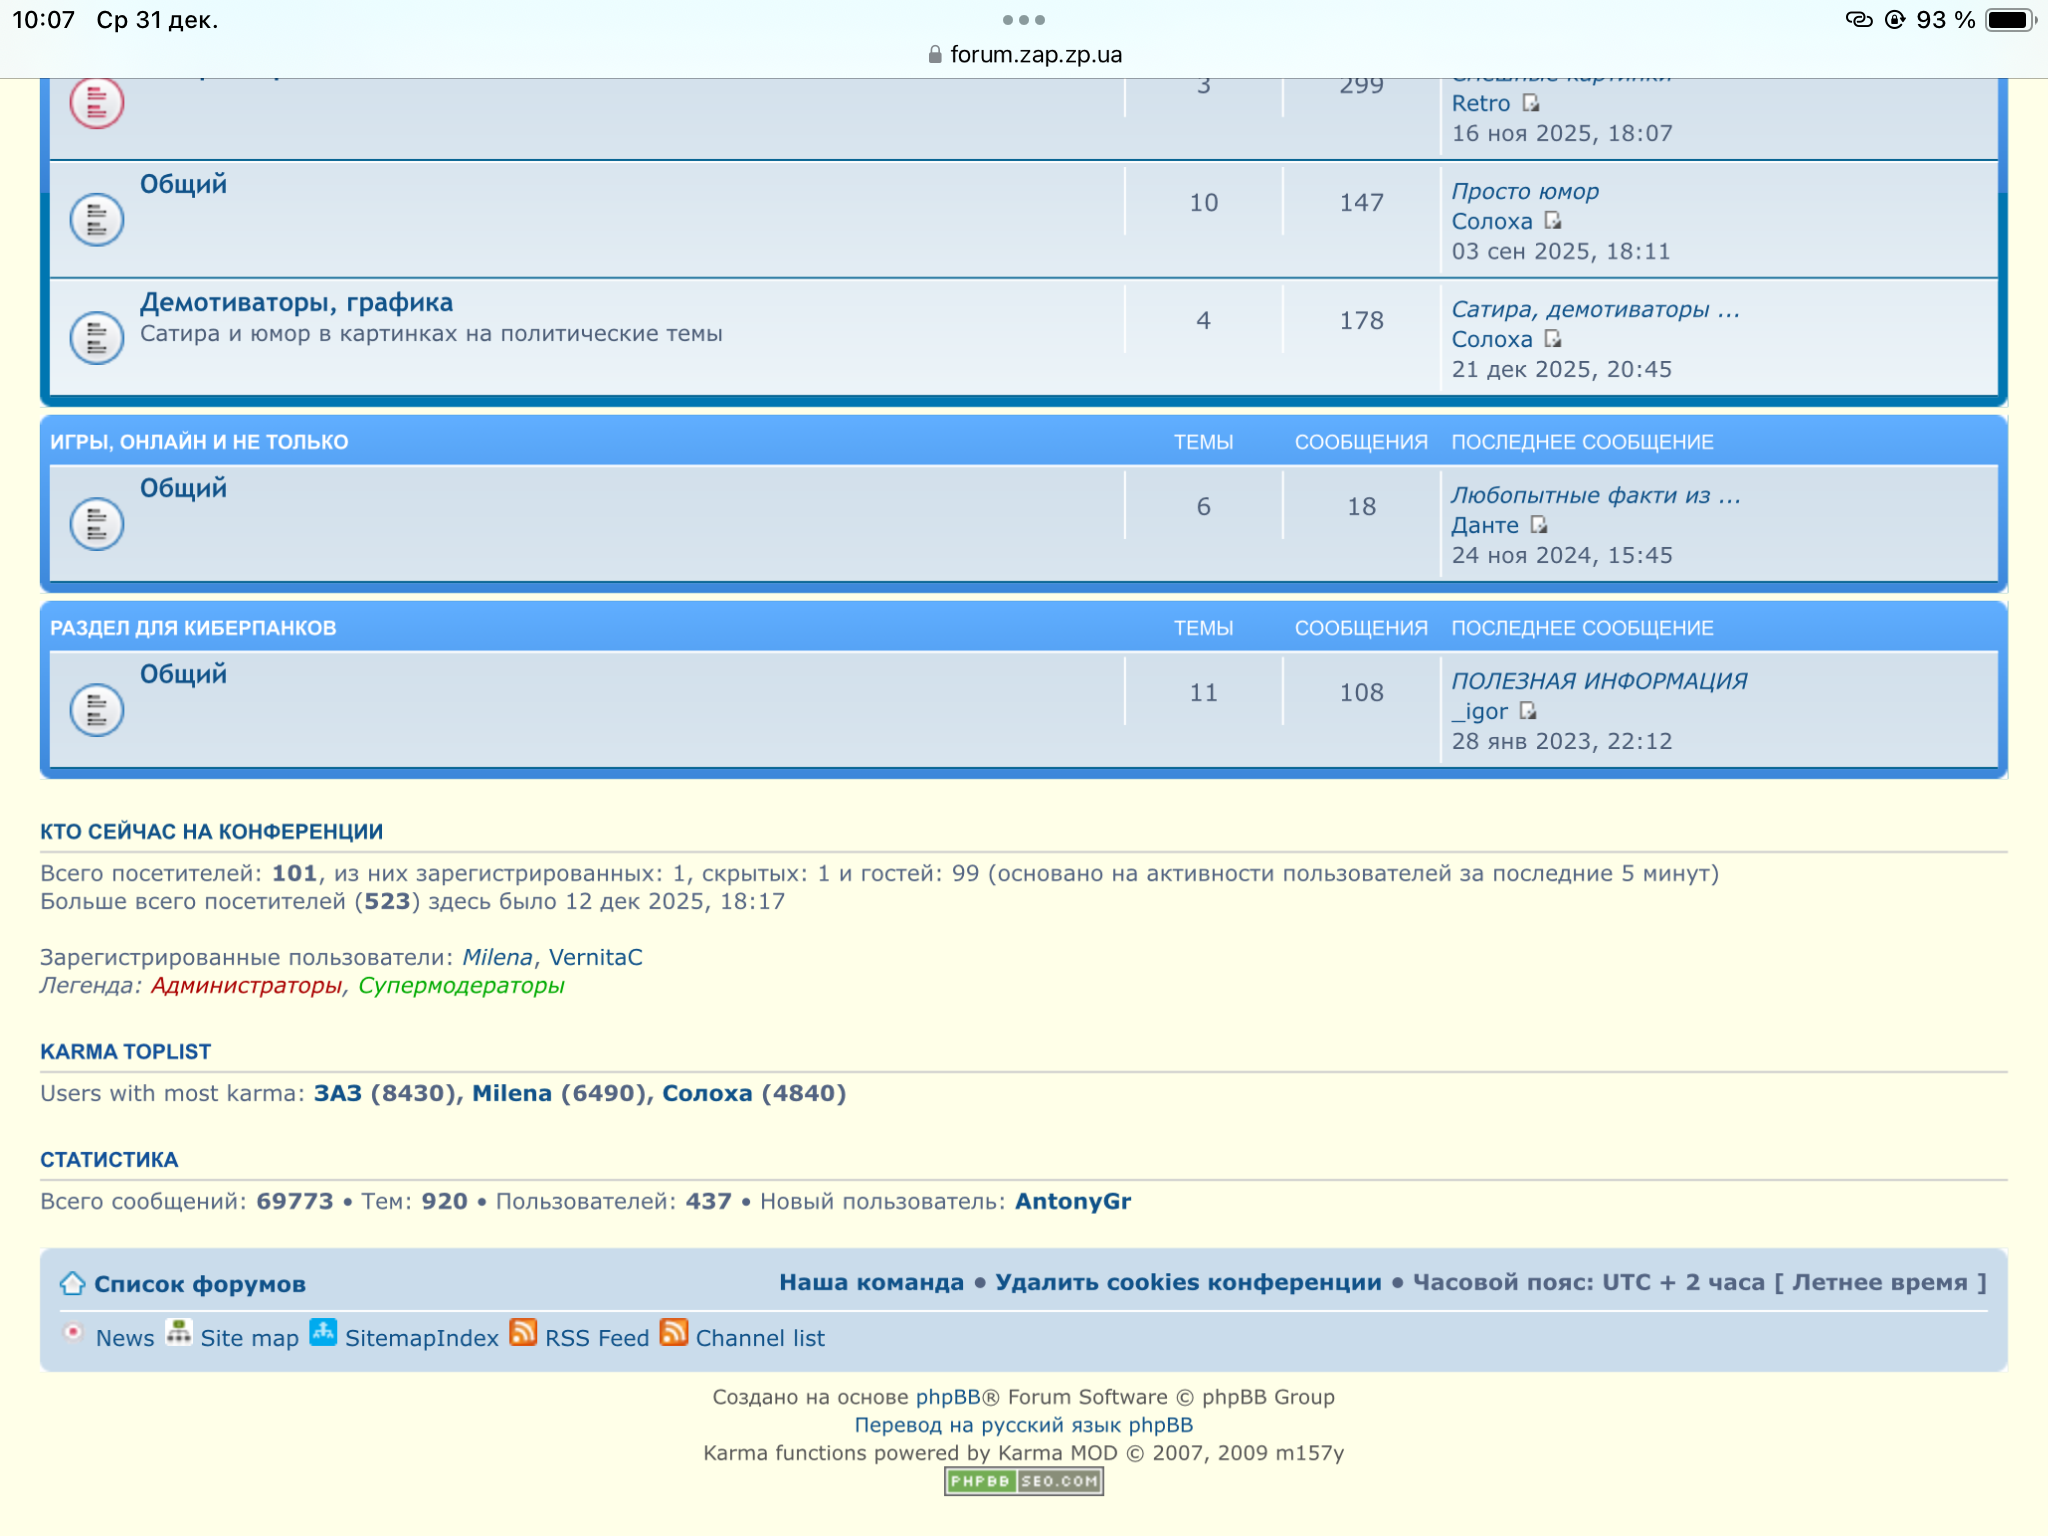The image size is (2048, 1536).
Task: Open category Игры, онлайн и не только
Action: click(x=199, y=442)
